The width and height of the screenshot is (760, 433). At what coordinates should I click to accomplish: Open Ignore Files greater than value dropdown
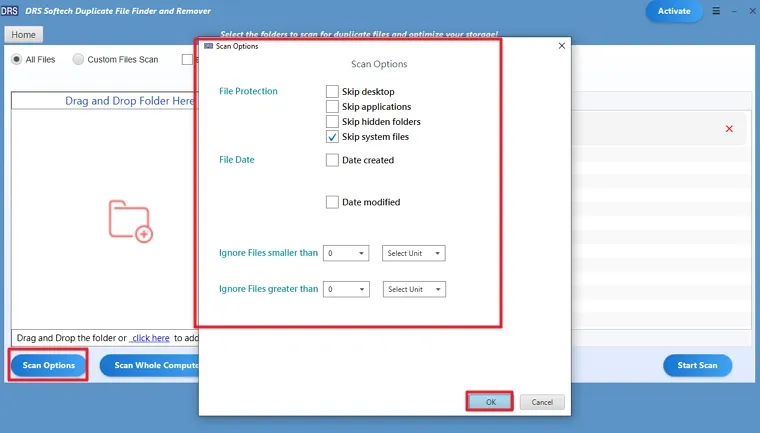346,289
